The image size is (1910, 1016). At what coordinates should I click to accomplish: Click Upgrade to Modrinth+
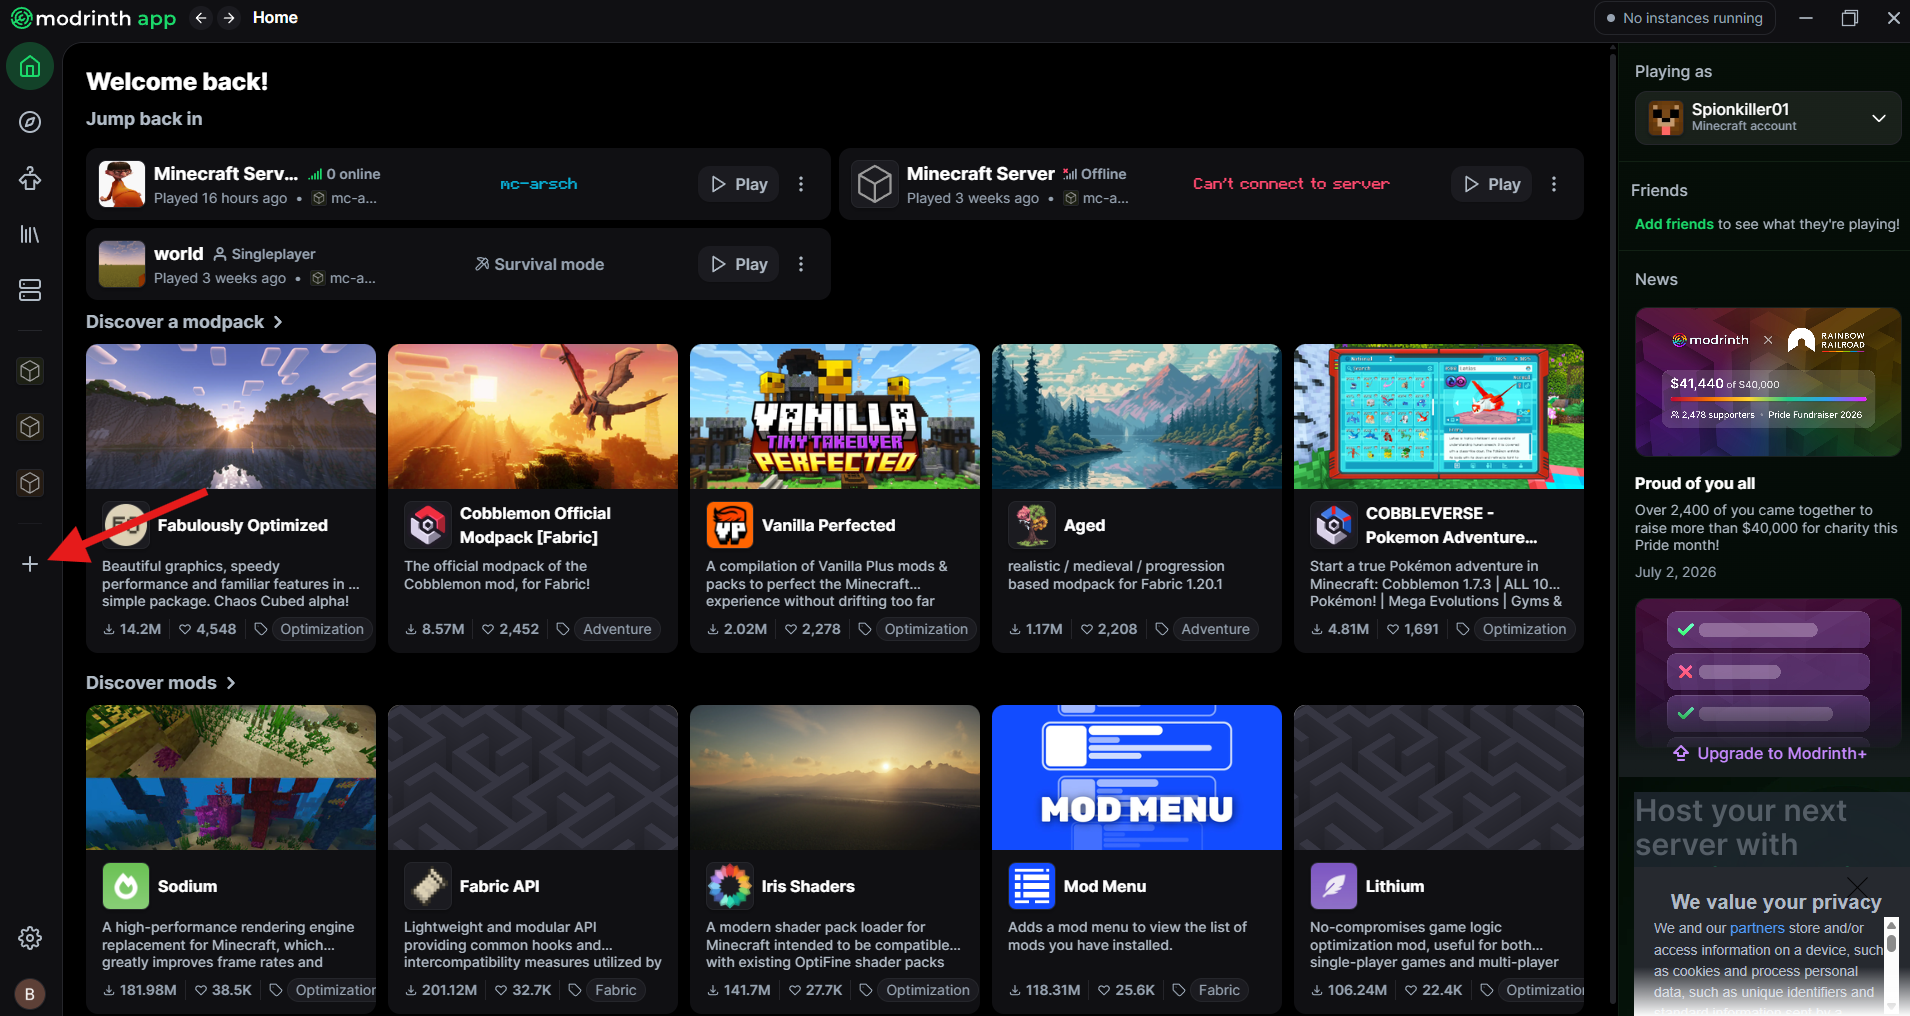(1769, 753)
